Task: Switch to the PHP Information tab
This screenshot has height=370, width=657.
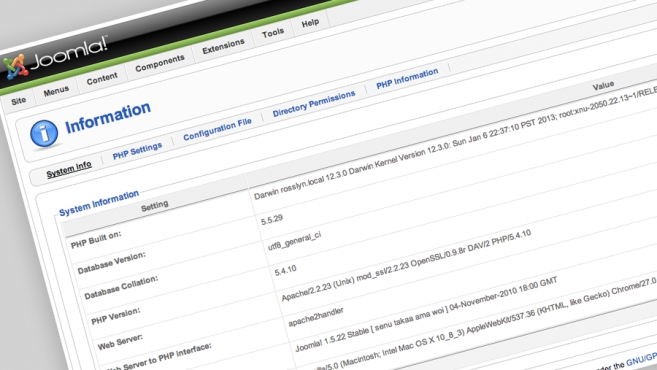Action: [407, 78]
